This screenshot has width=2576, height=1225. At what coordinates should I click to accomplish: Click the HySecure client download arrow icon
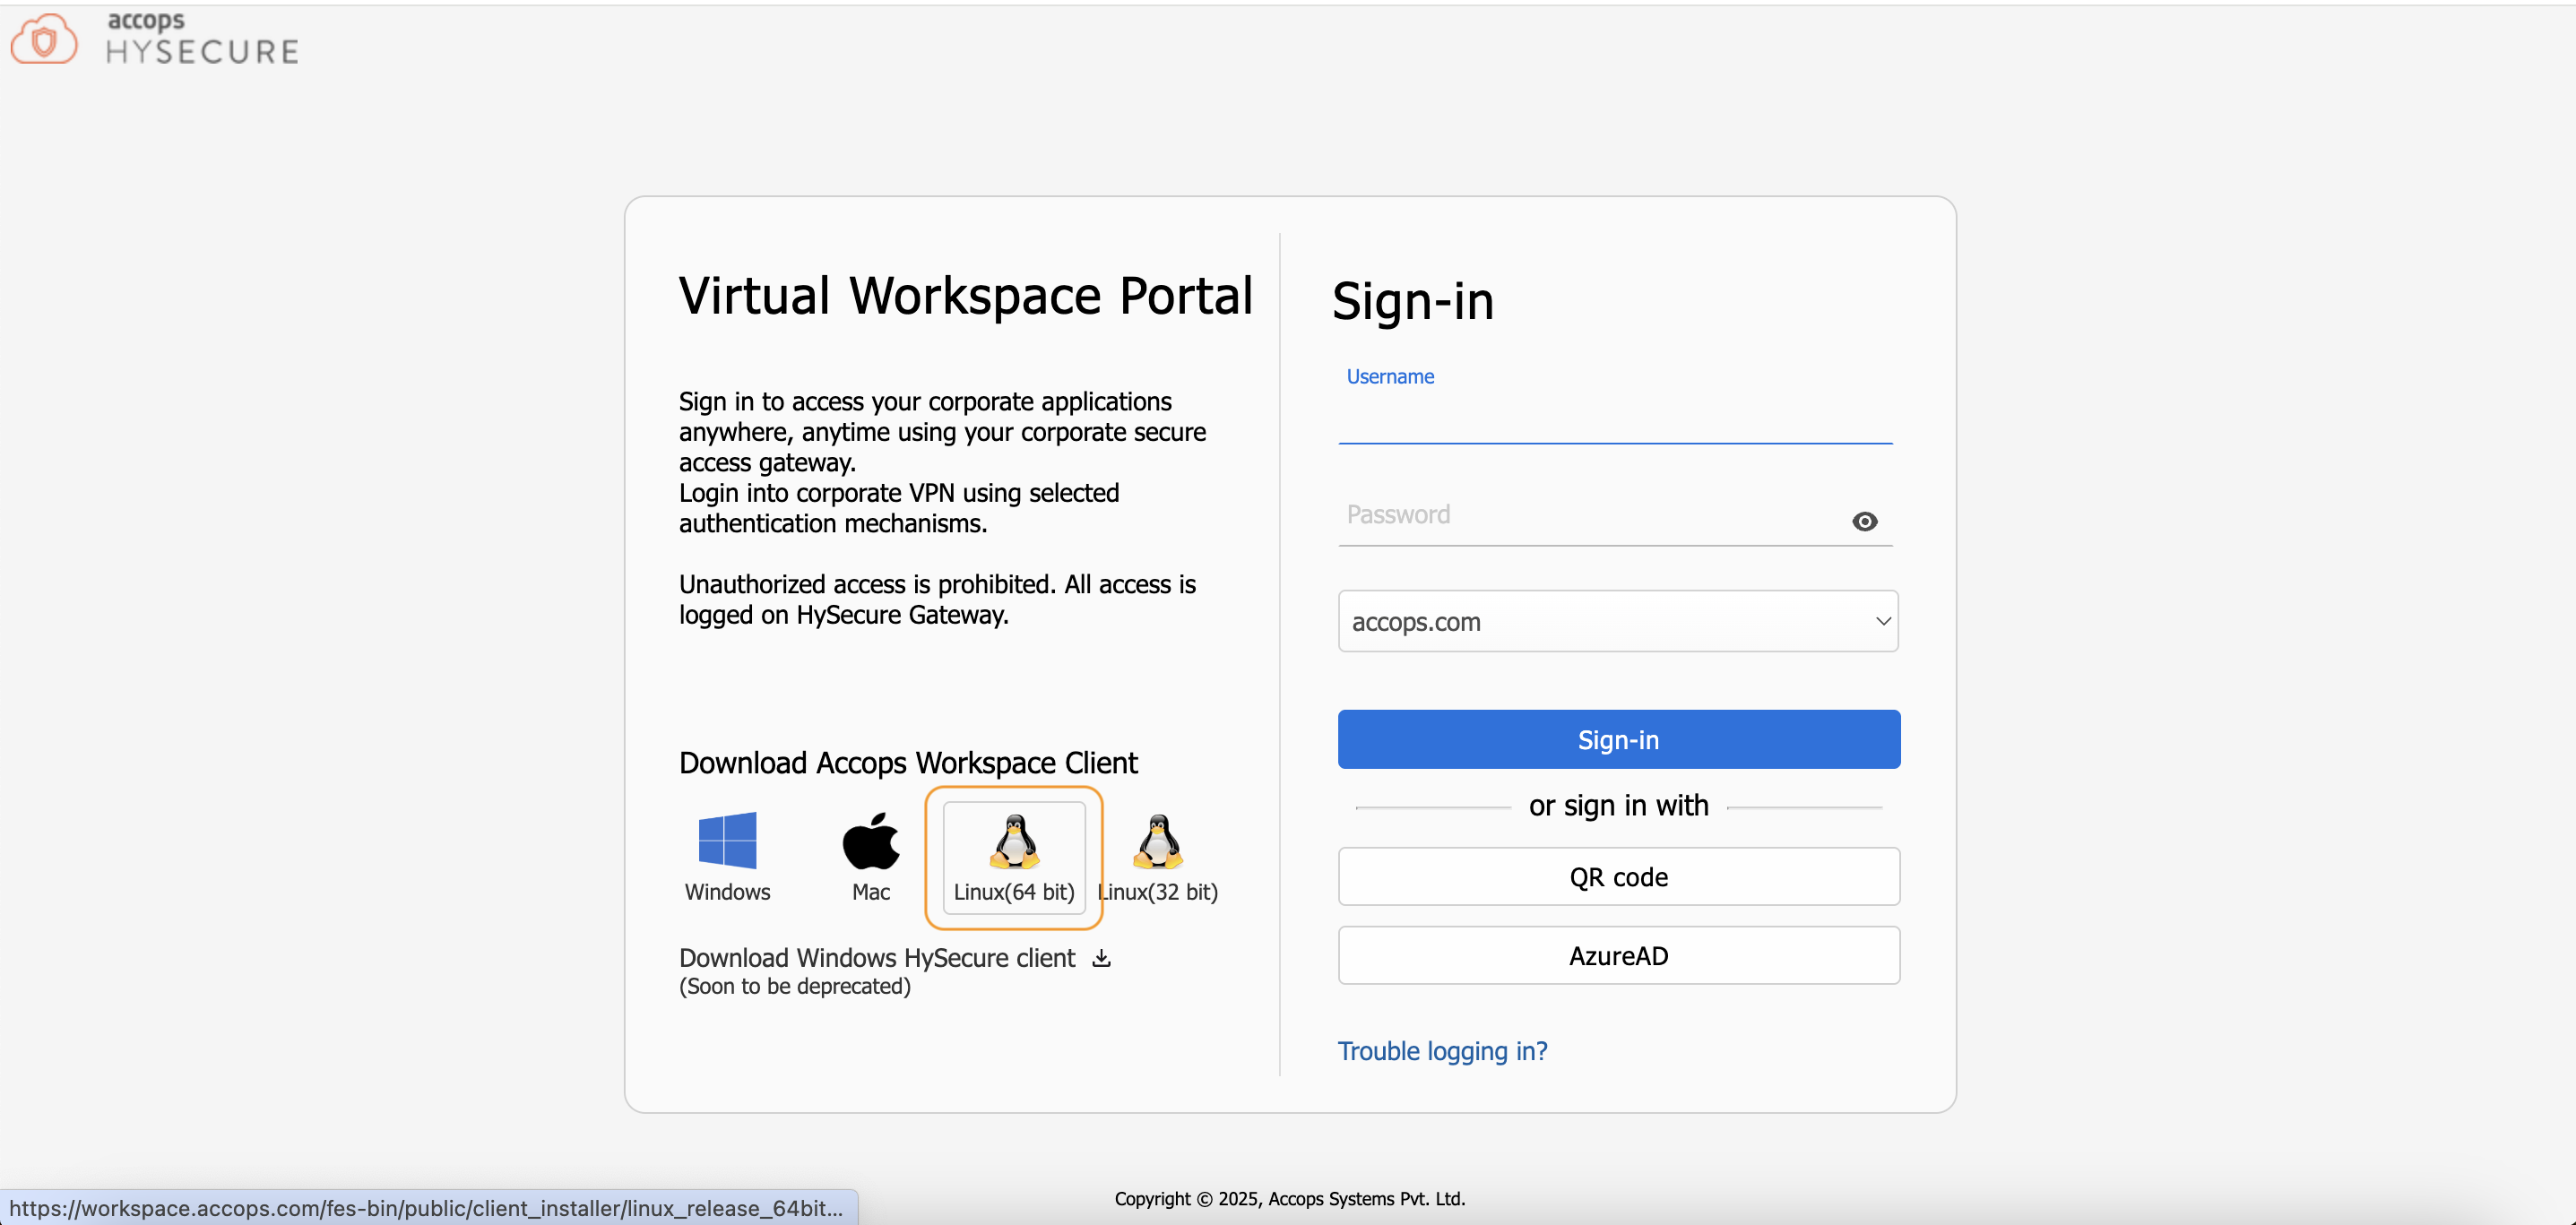point(1101,958)
